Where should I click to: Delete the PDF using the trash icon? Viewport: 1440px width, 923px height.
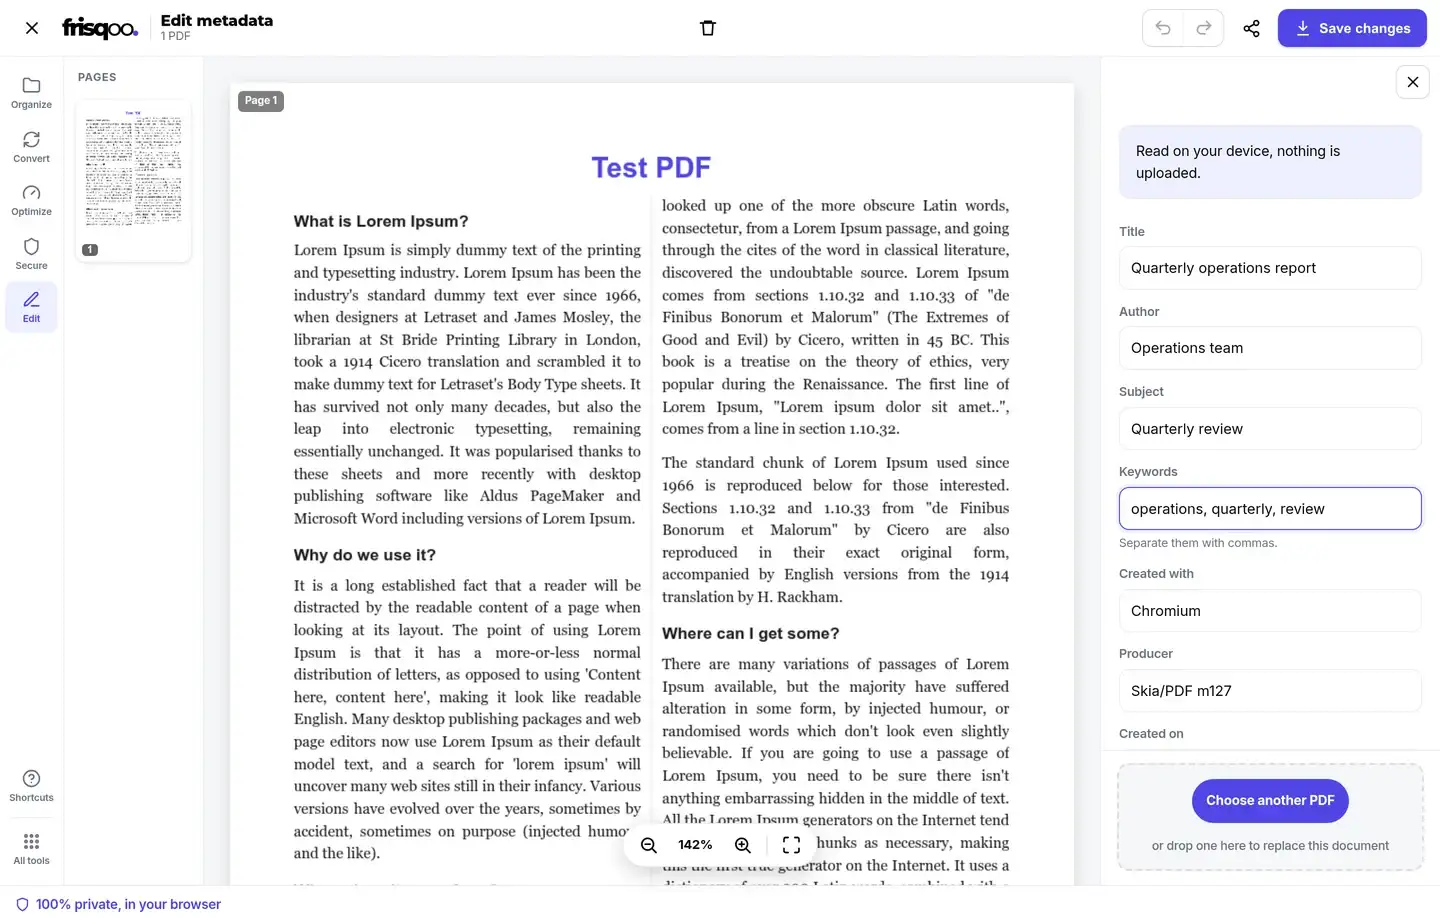tap(708, 28)
